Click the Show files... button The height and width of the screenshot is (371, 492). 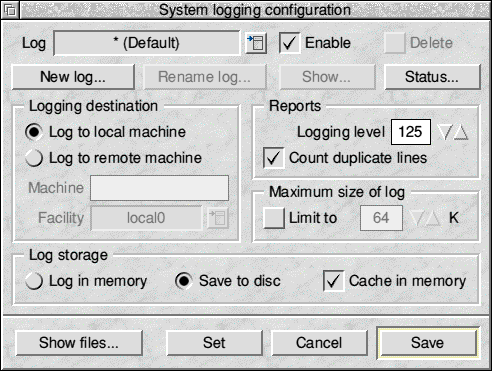pos(79,343)
